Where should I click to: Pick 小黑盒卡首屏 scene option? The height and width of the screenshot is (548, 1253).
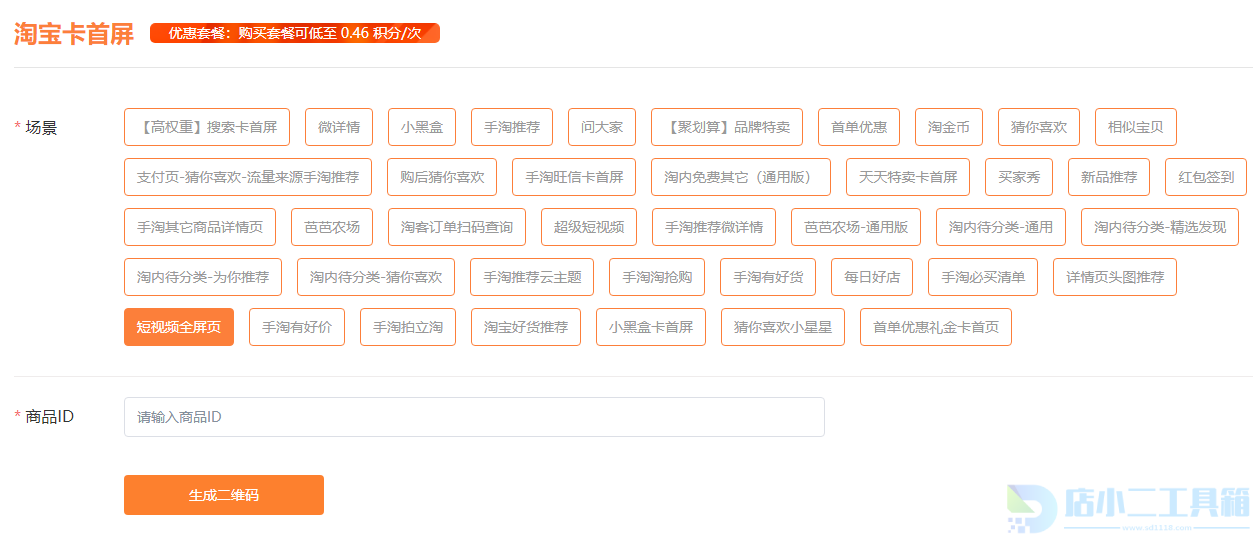click(651, 327)
